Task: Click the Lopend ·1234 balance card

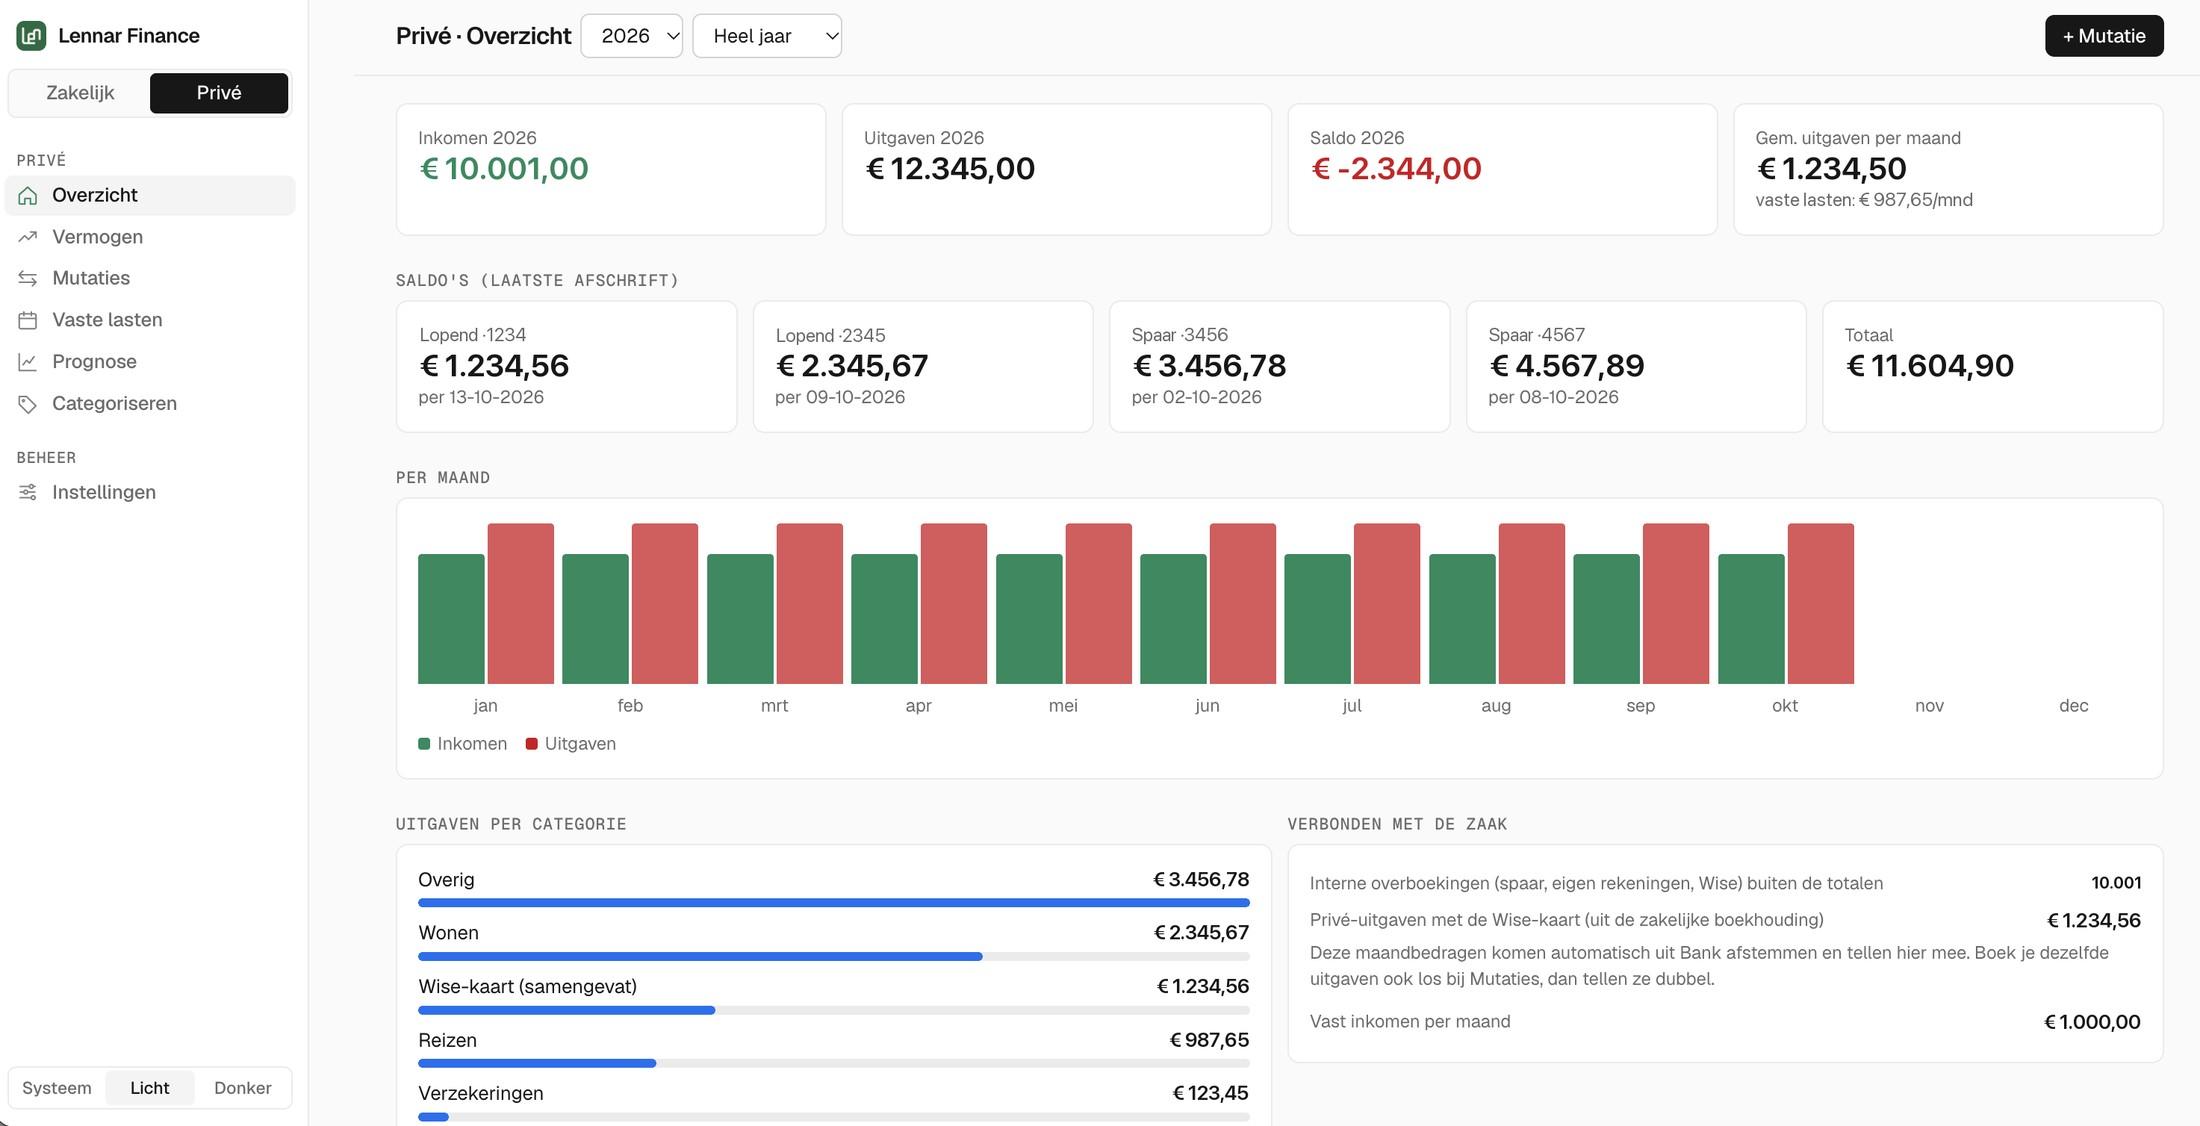Action: pyautogui.click(x=567, y=367)
